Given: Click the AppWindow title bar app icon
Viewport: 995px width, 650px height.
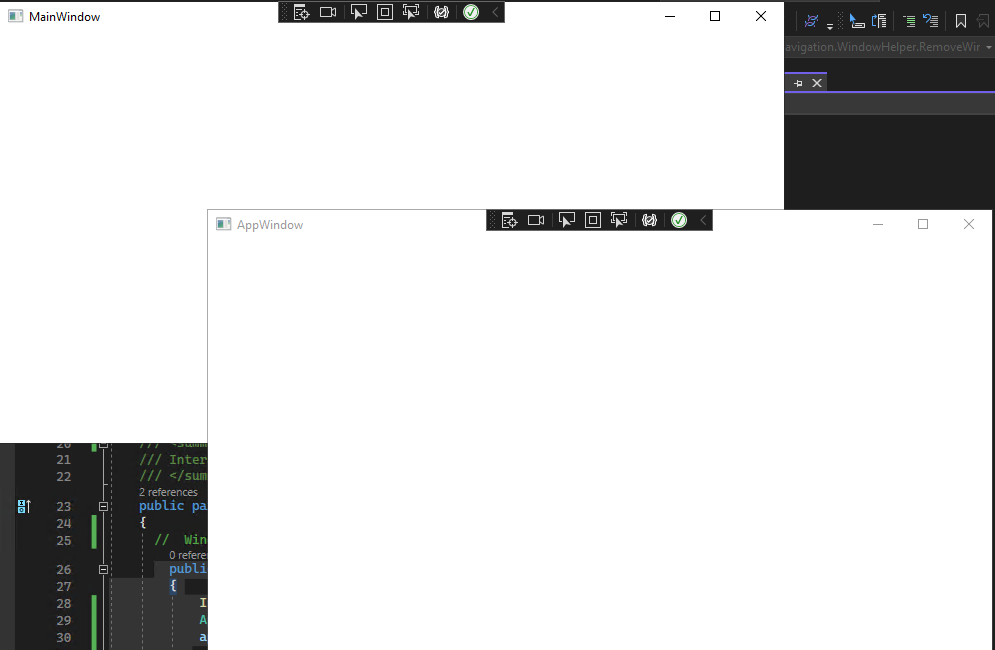Looking at the screenshot, I should coord(223,224).
